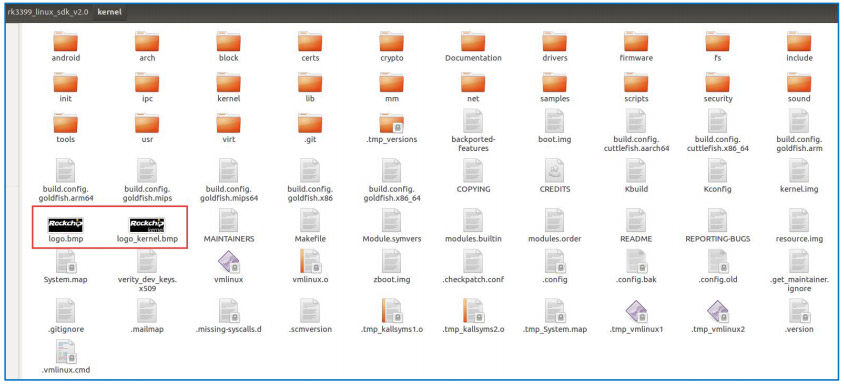This screenshot has width=844, height=384.
Task: Open the virt folder
Action: coord(229,123)
